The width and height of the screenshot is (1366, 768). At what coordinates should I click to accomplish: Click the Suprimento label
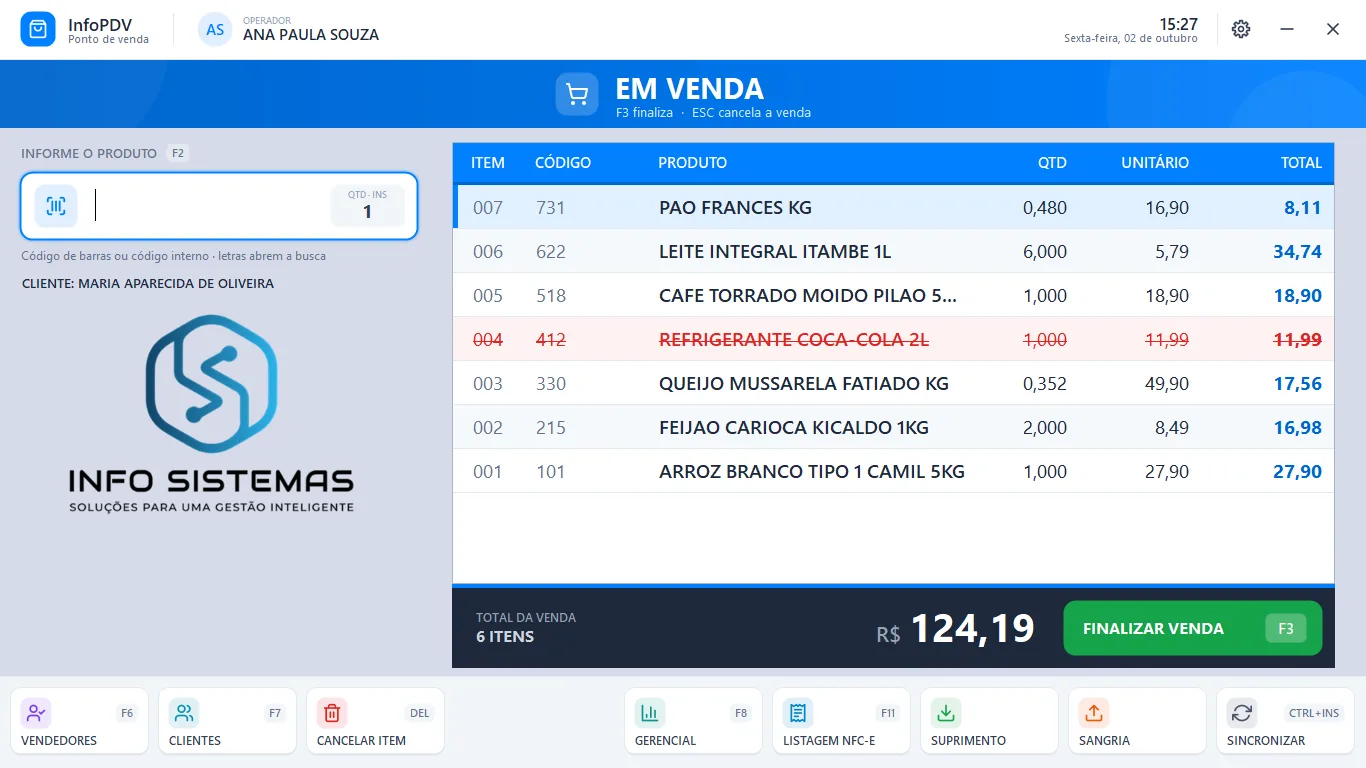[x=968, y=741]
